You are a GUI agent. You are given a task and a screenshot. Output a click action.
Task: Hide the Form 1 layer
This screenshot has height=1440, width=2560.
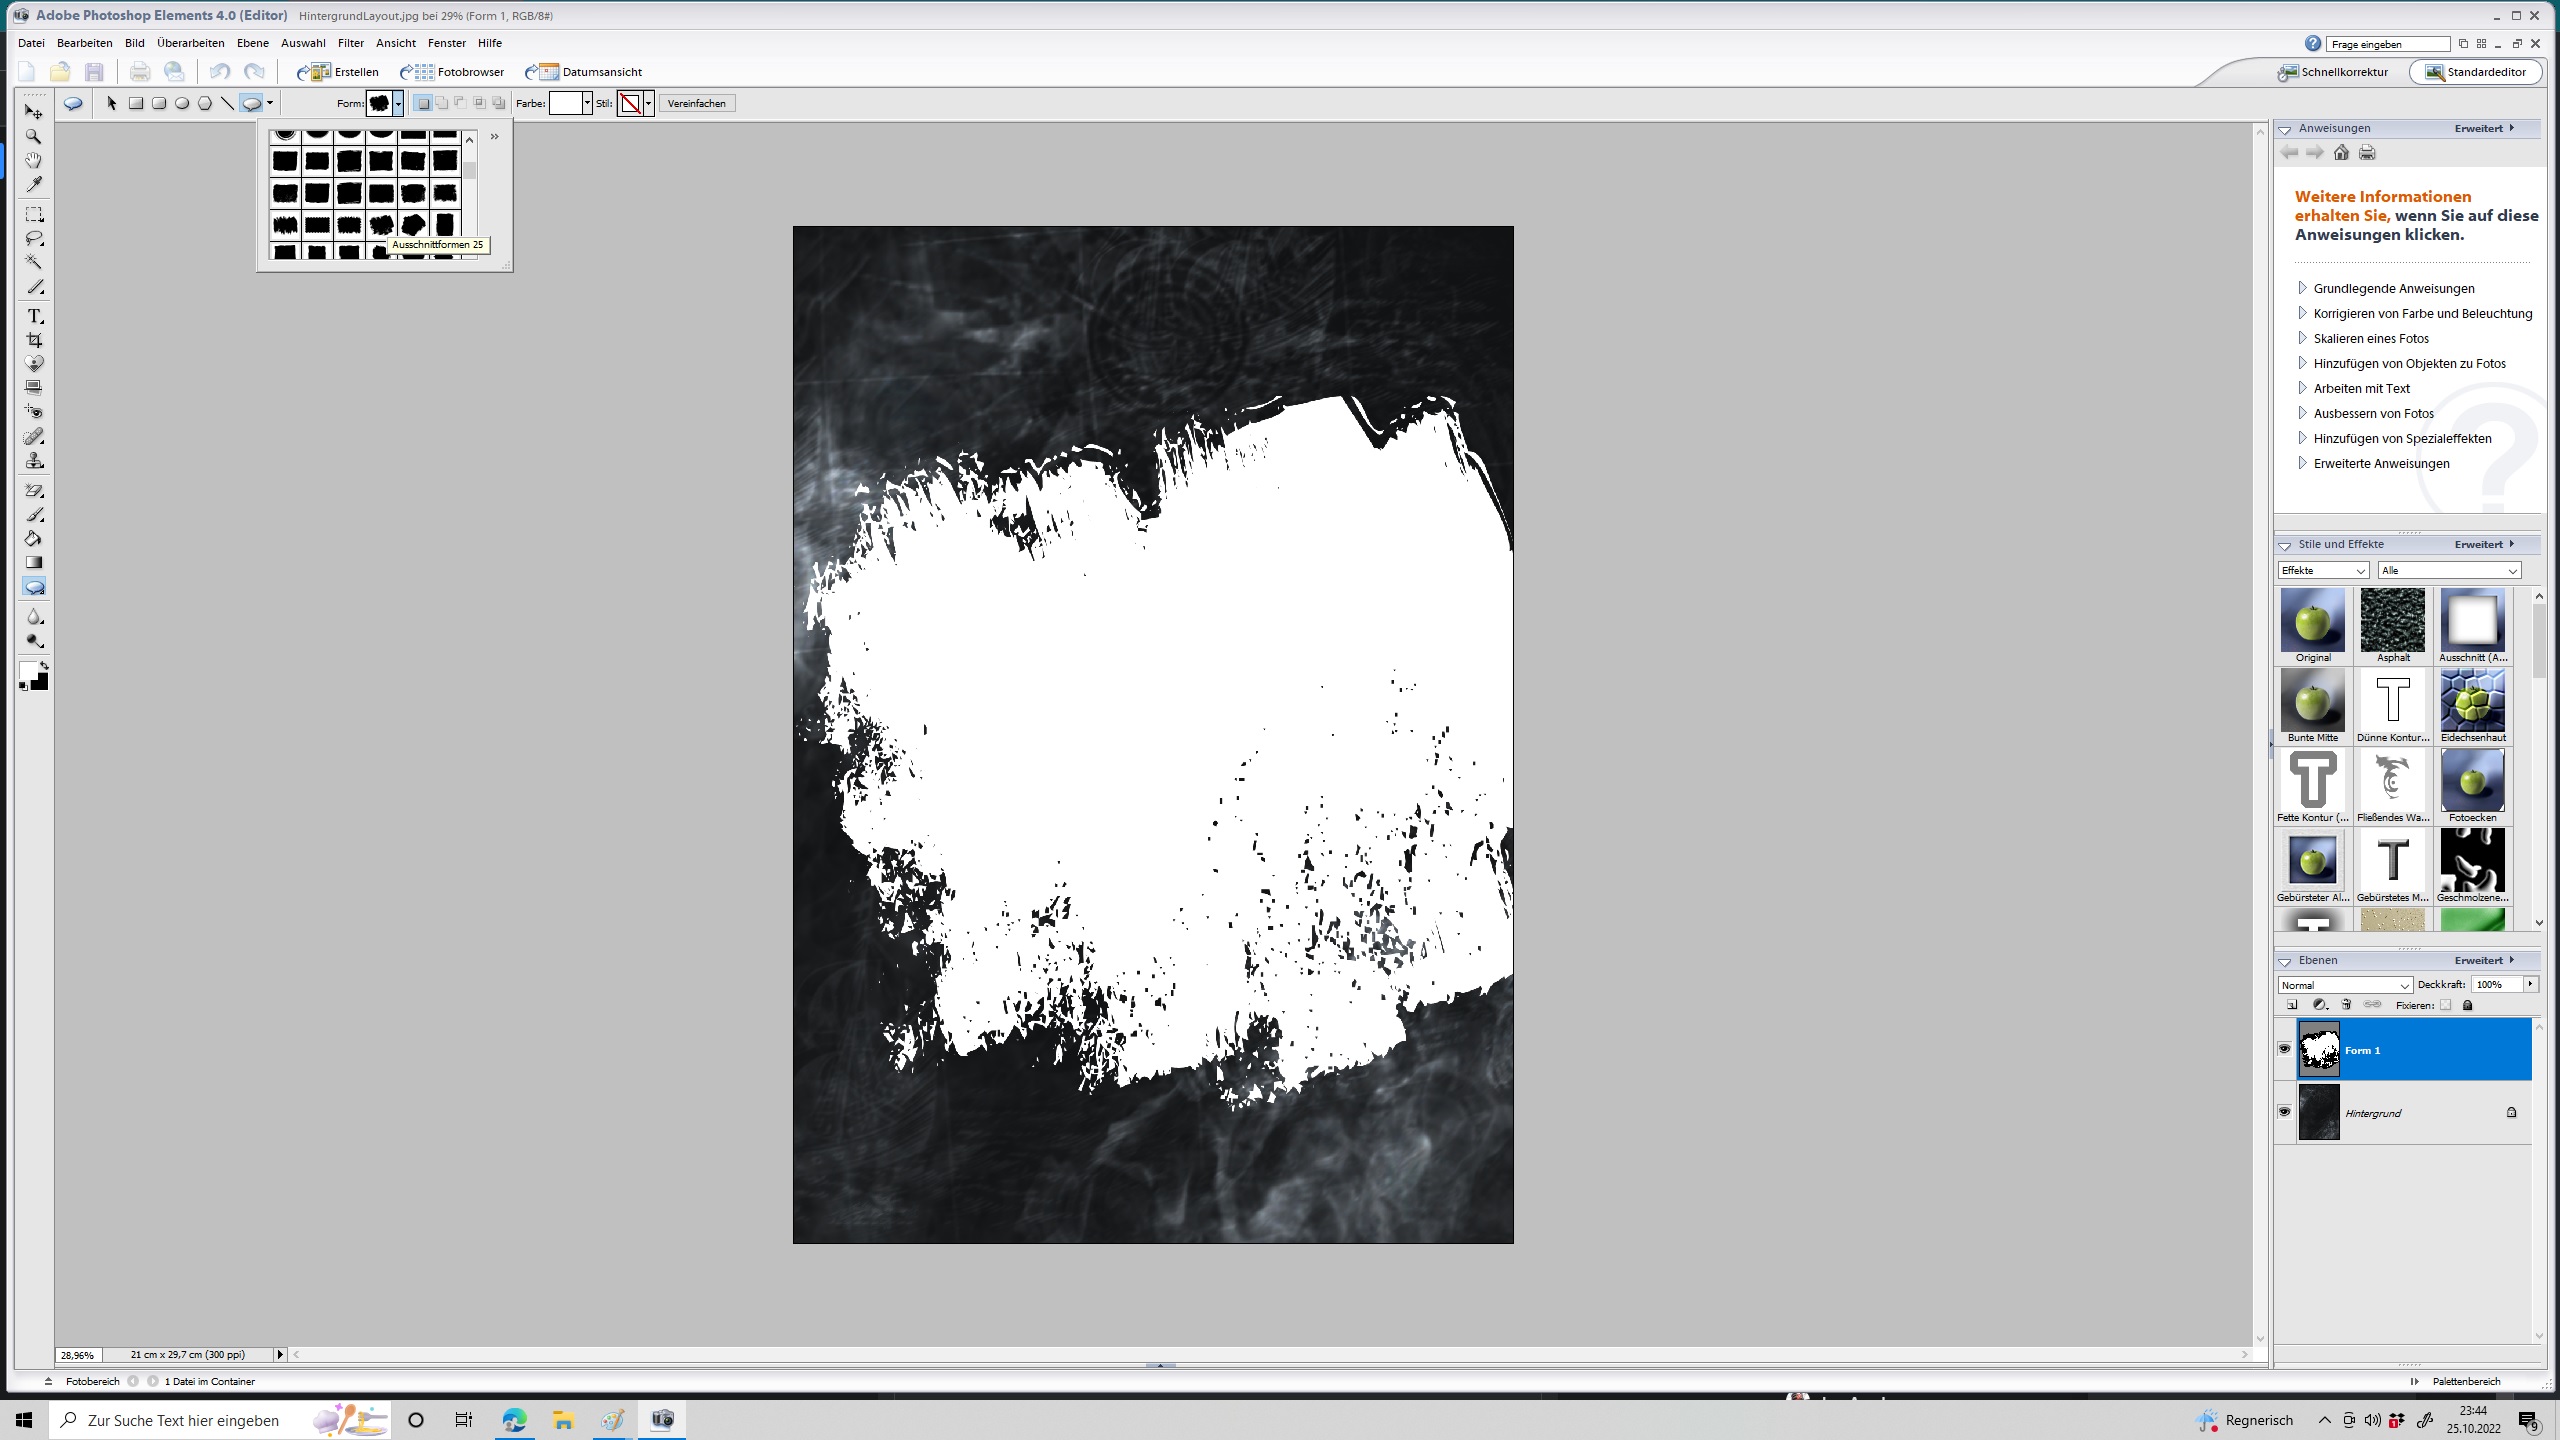(x=2284, y=1049)
